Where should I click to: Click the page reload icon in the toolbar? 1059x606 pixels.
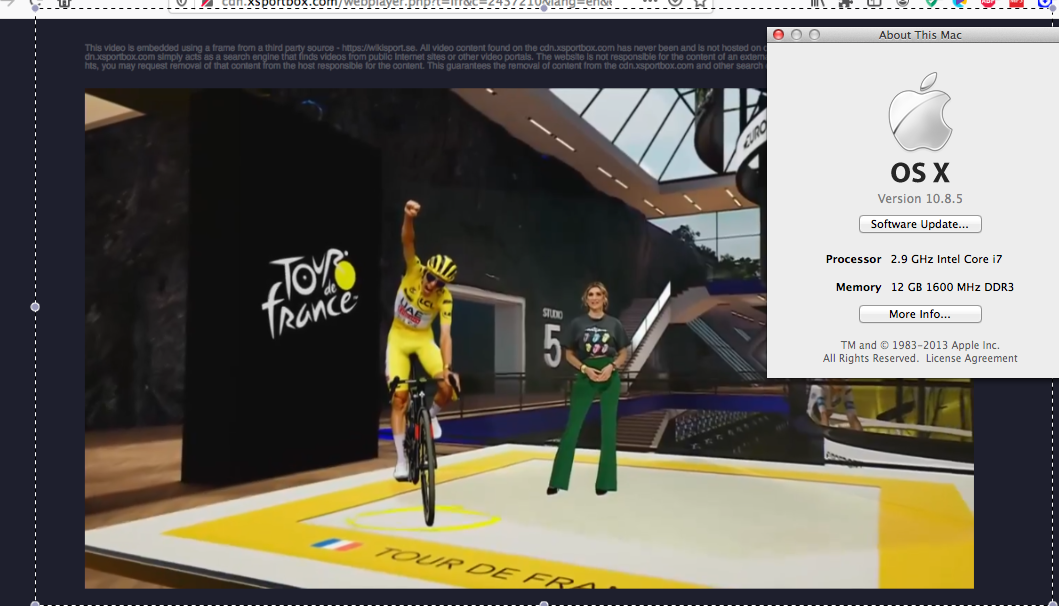coord(34,3)
